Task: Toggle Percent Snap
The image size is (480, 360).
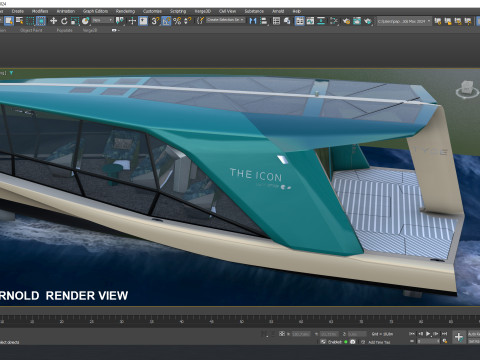Action: pyautogui.click(x=177, y=21)
